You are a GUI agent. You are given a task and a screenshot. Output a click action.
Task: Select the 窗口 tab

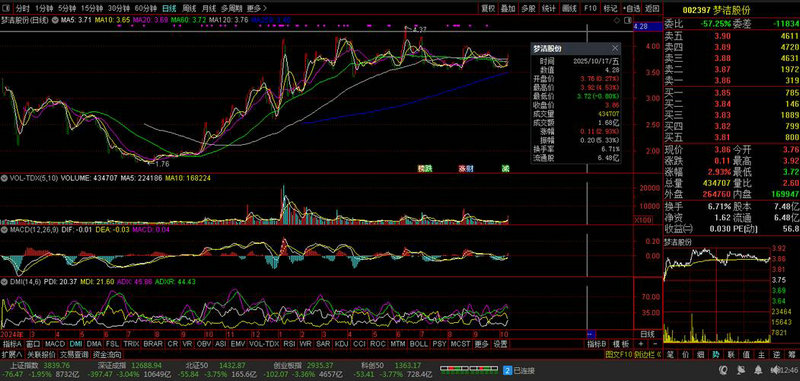[x=33, y=344]
